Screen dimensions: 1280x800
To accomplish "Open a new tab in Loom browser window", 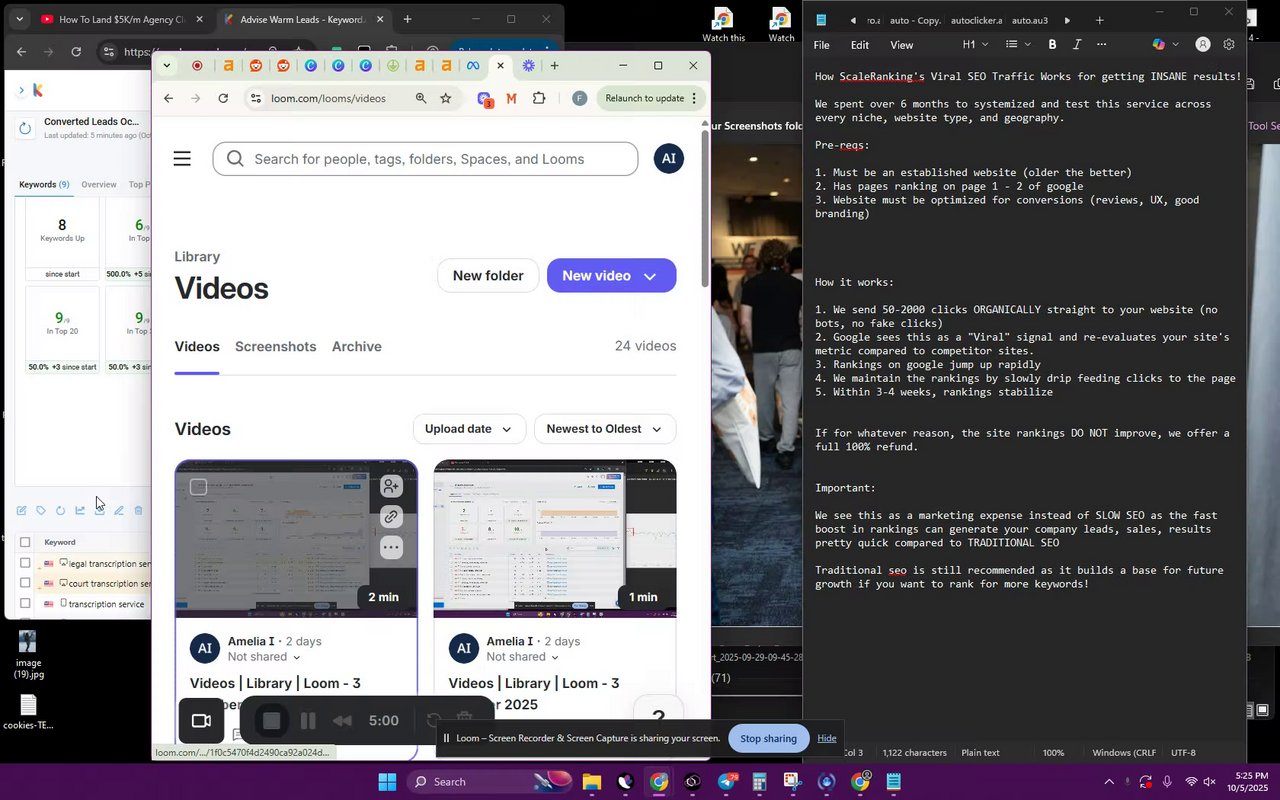I will (x=554, y=66).
